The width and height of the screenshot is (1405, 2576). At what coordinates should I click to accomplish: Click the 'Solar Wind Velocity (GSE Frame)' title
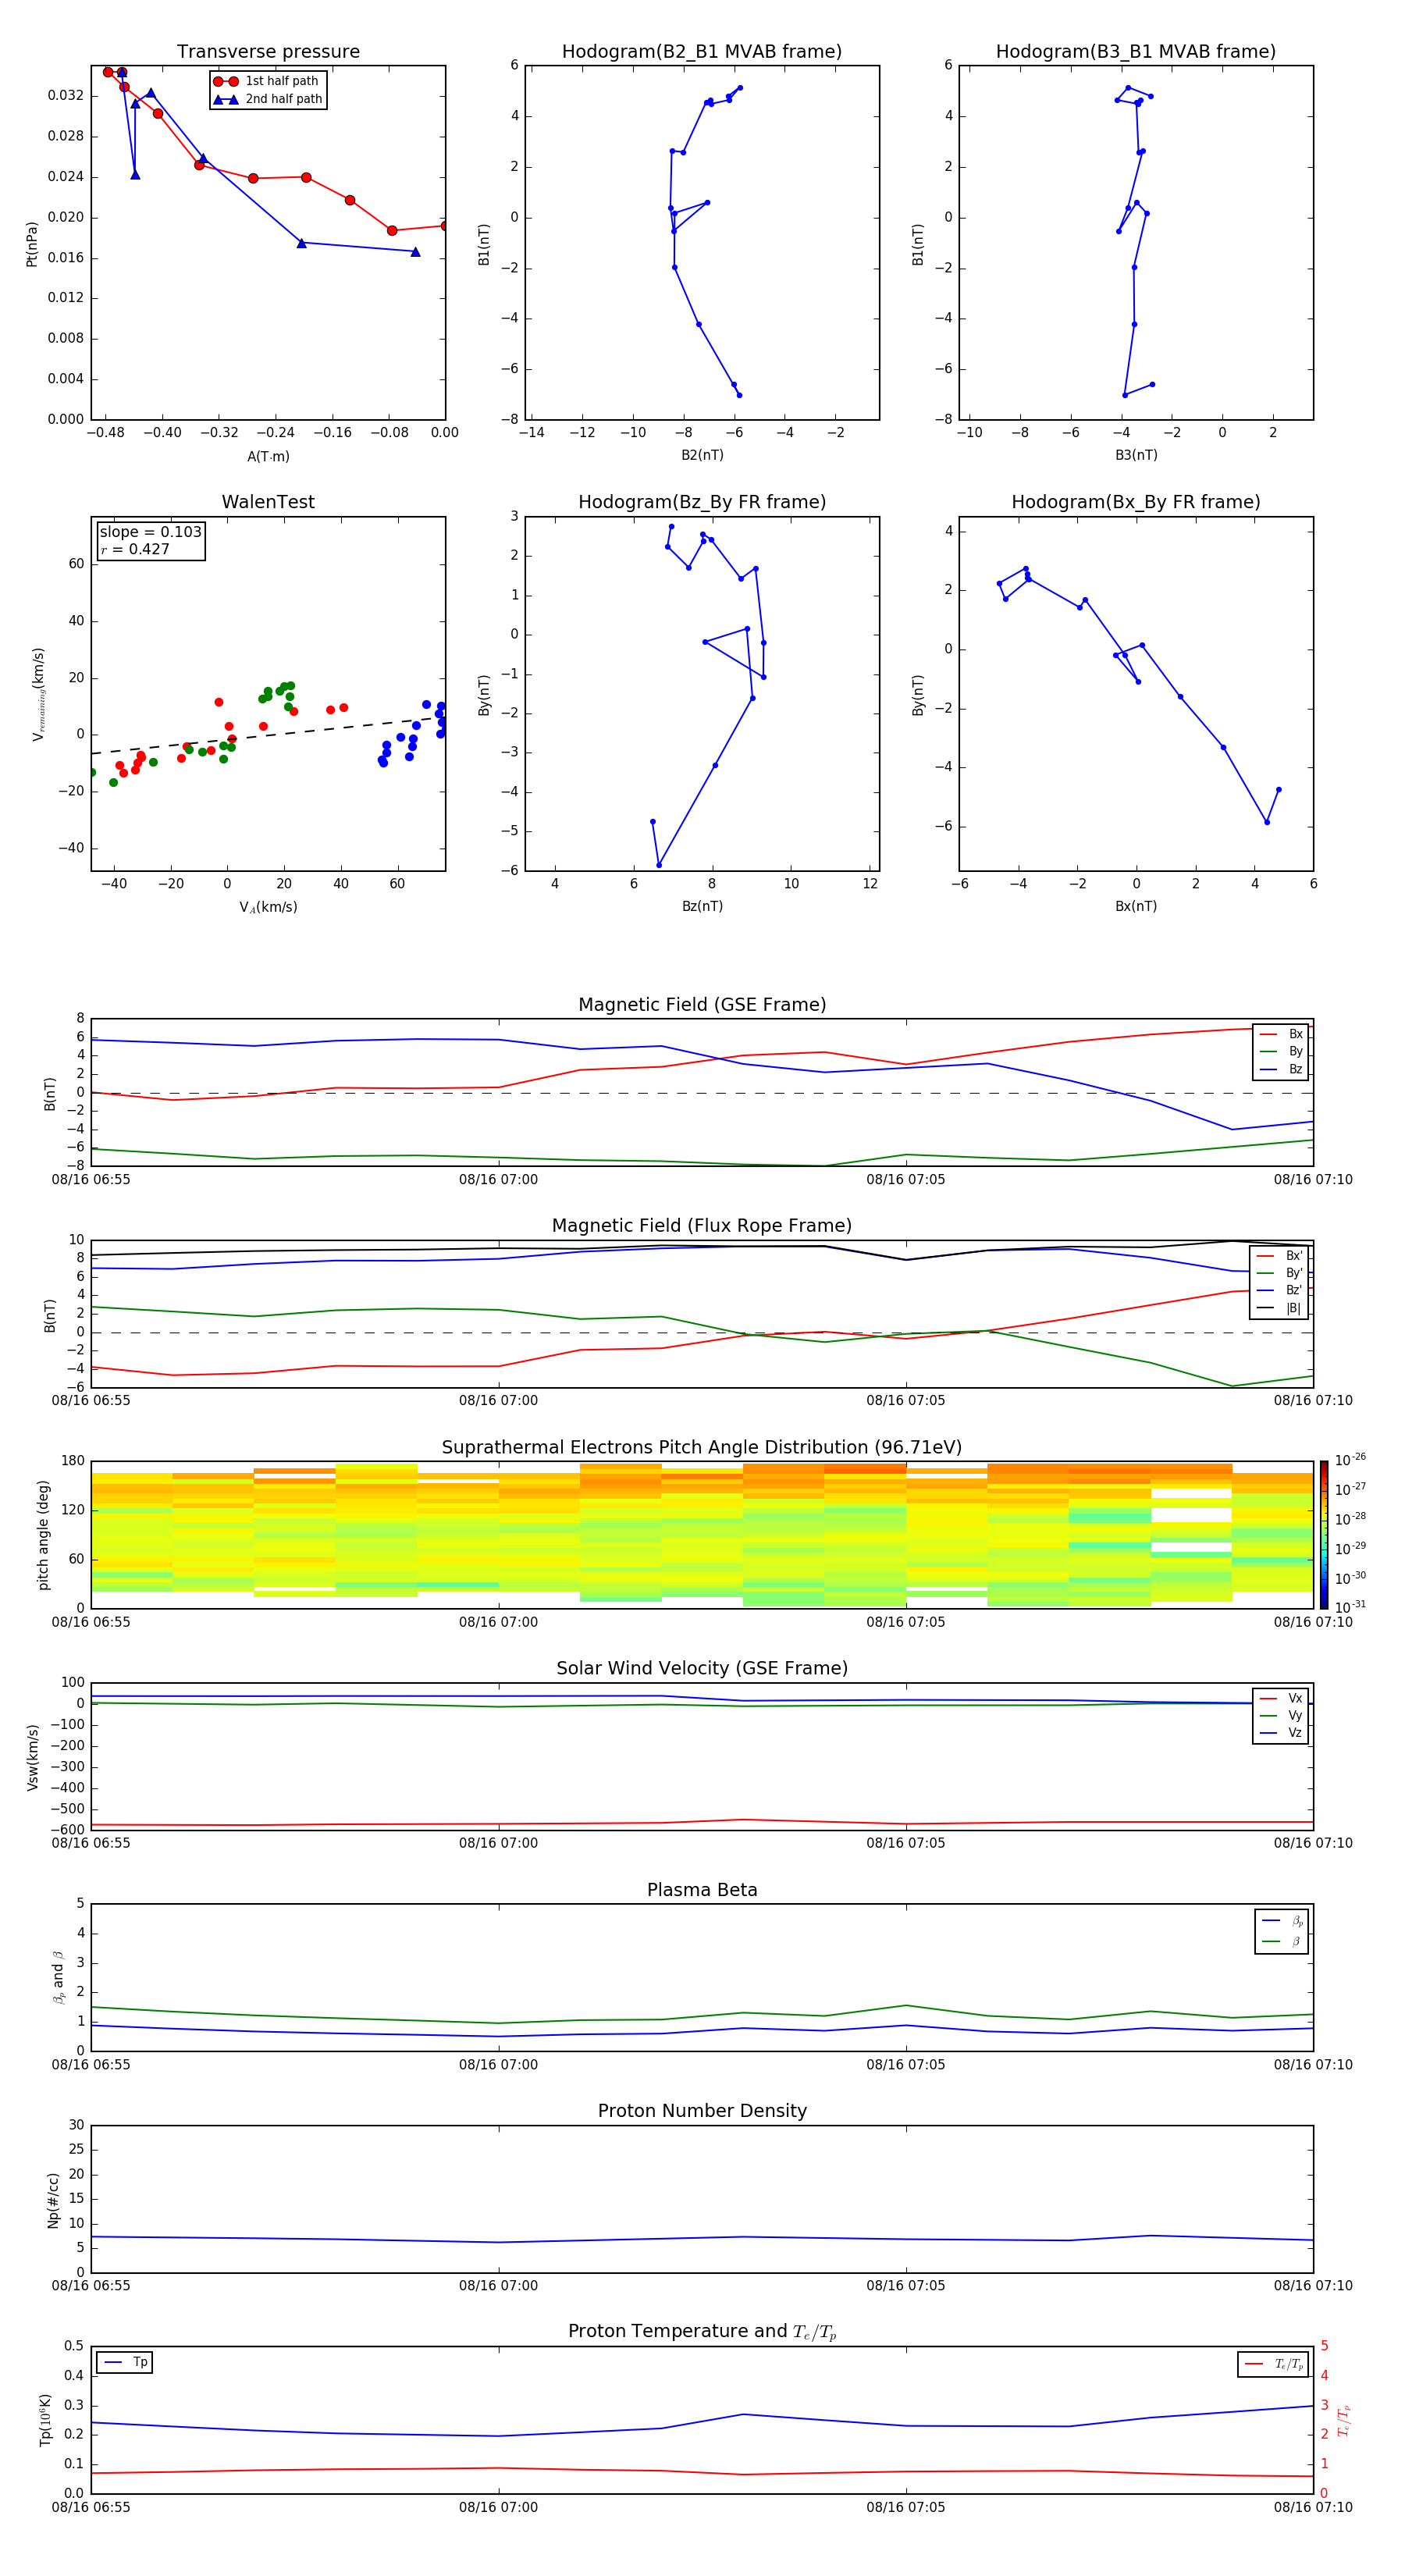pos(702,1669)
